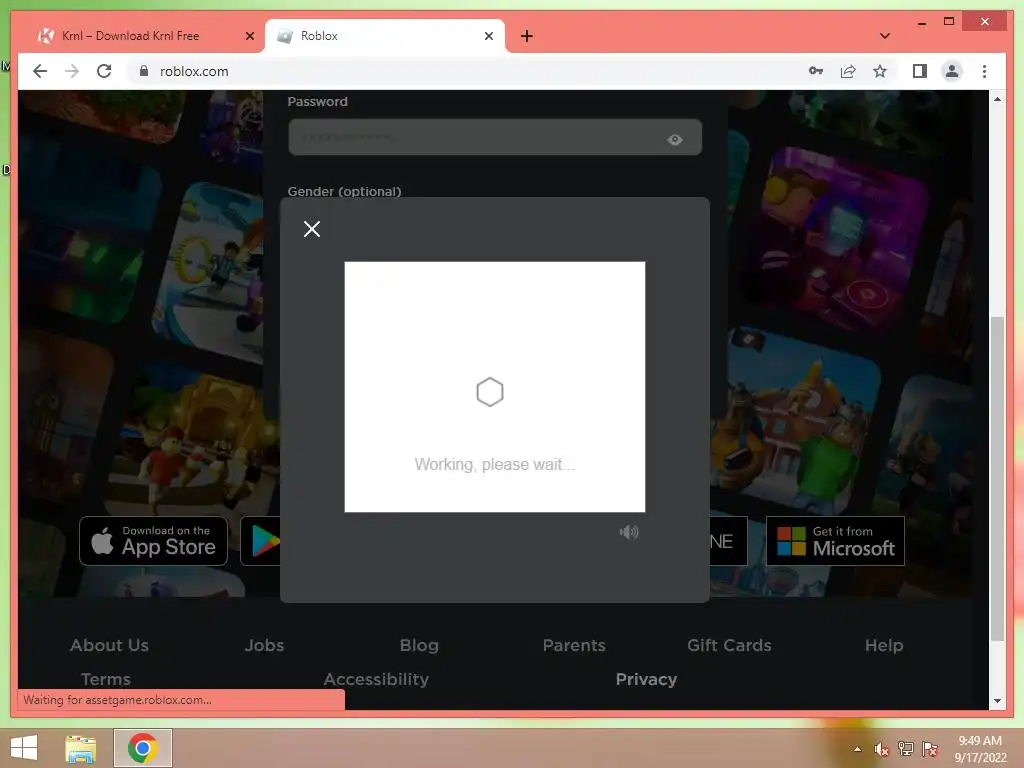Viewport: 1024px width, 768px height.
Task: Go forward with the browser arrow
Action: pos(72,71)
